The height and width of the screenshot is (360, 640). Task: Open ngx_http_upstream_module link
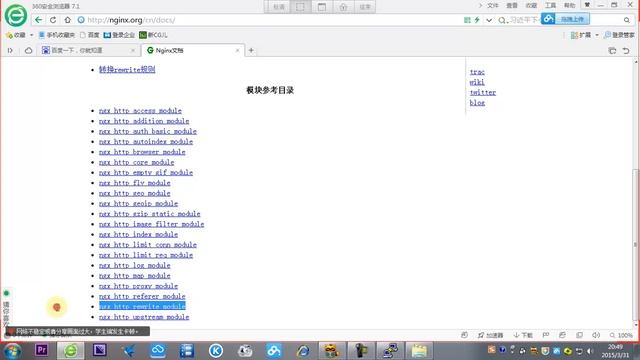point(144,317)
